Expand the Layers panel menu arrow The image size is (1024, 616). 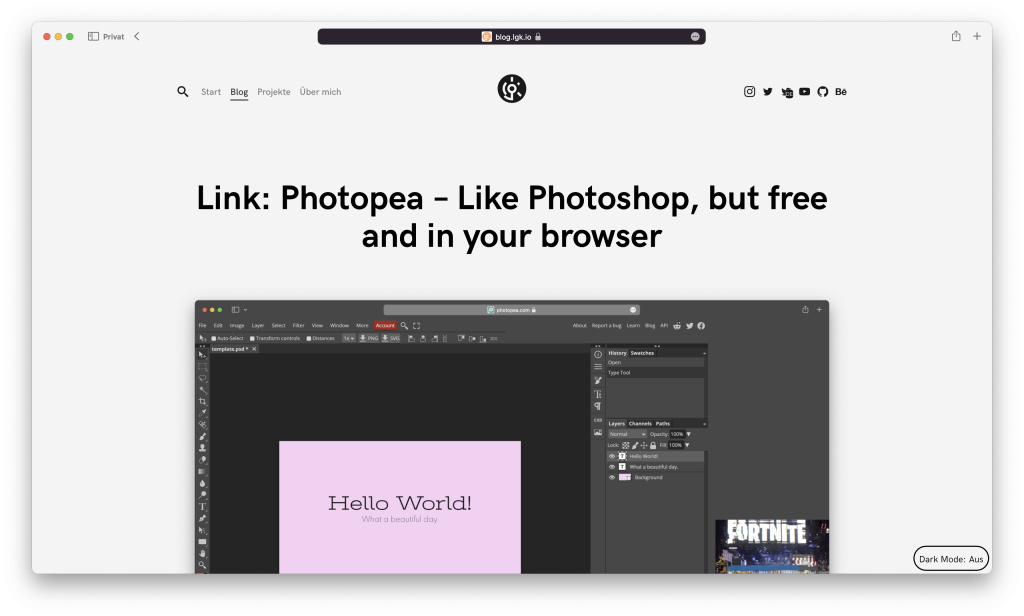point(704,424)
